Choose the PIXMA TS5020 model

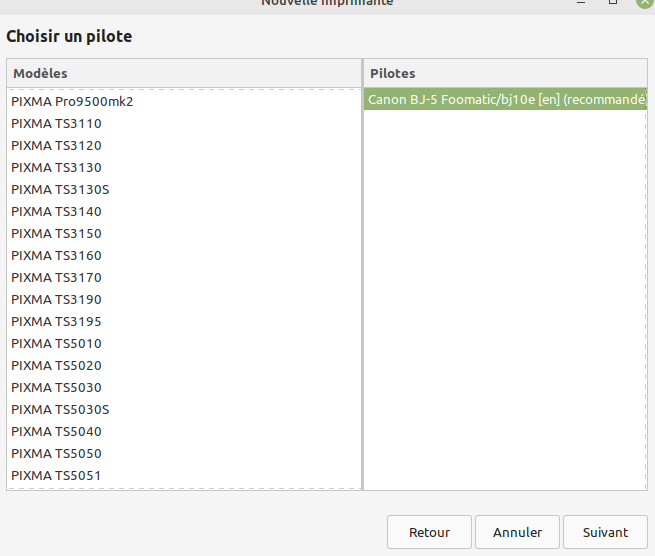(56, 365)
